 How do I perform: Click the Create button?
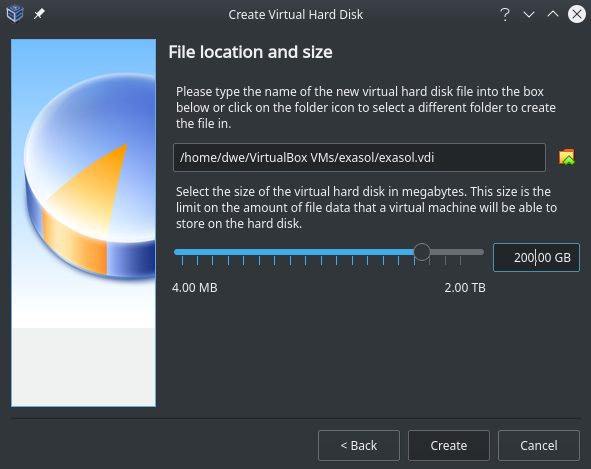point(449,445)
